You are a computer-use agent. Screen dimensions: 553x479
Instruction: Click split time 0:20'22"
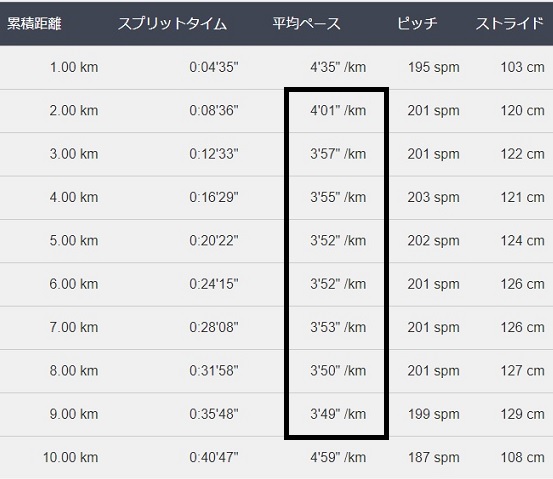pos(214,241)
